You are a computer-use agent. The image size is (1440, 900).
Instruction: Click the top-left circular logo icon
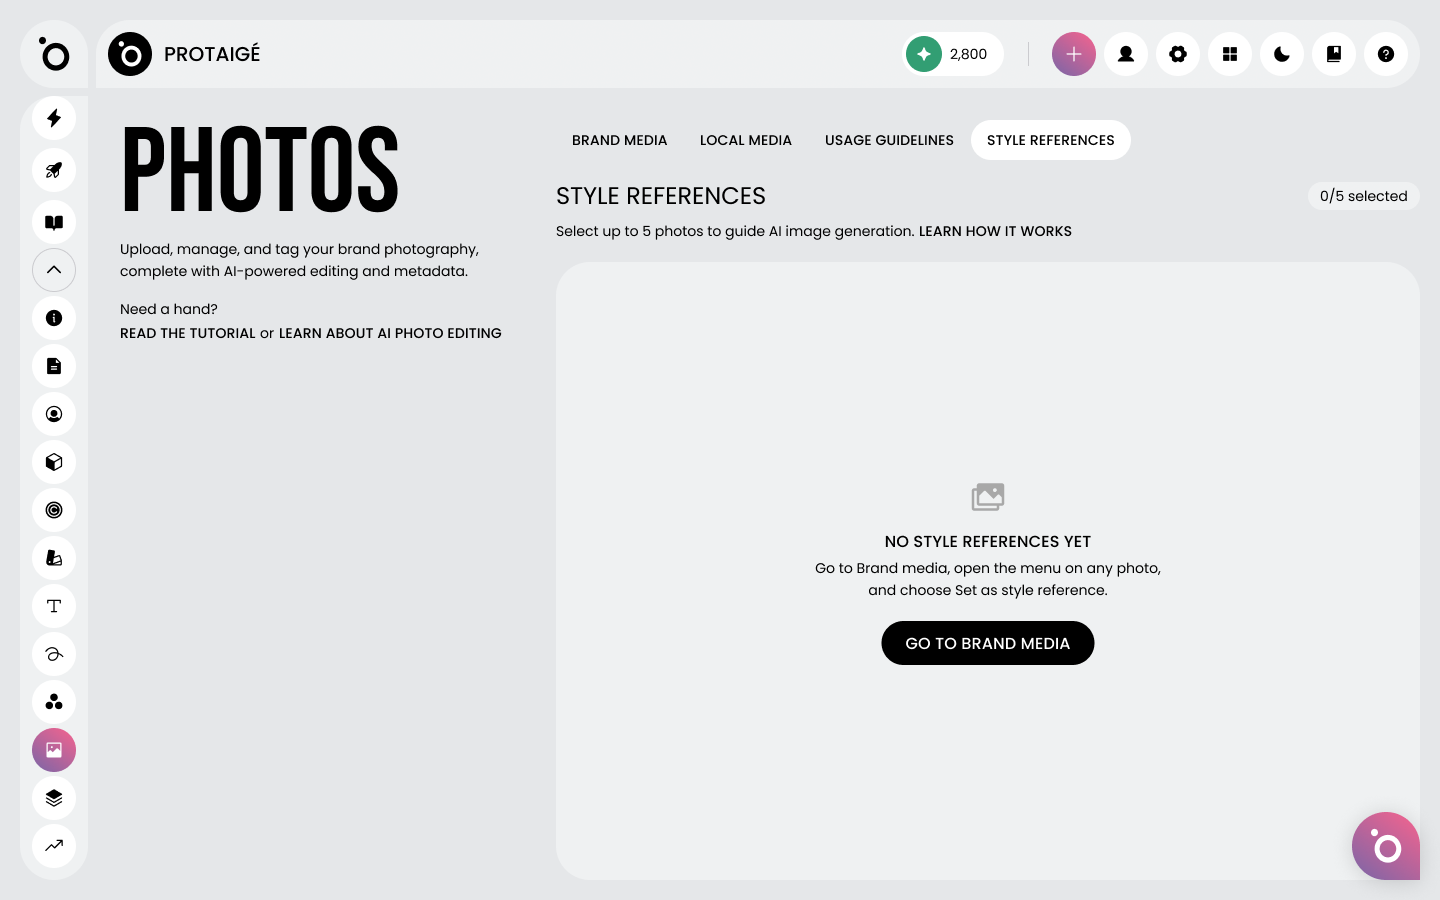tap(54, 54)
